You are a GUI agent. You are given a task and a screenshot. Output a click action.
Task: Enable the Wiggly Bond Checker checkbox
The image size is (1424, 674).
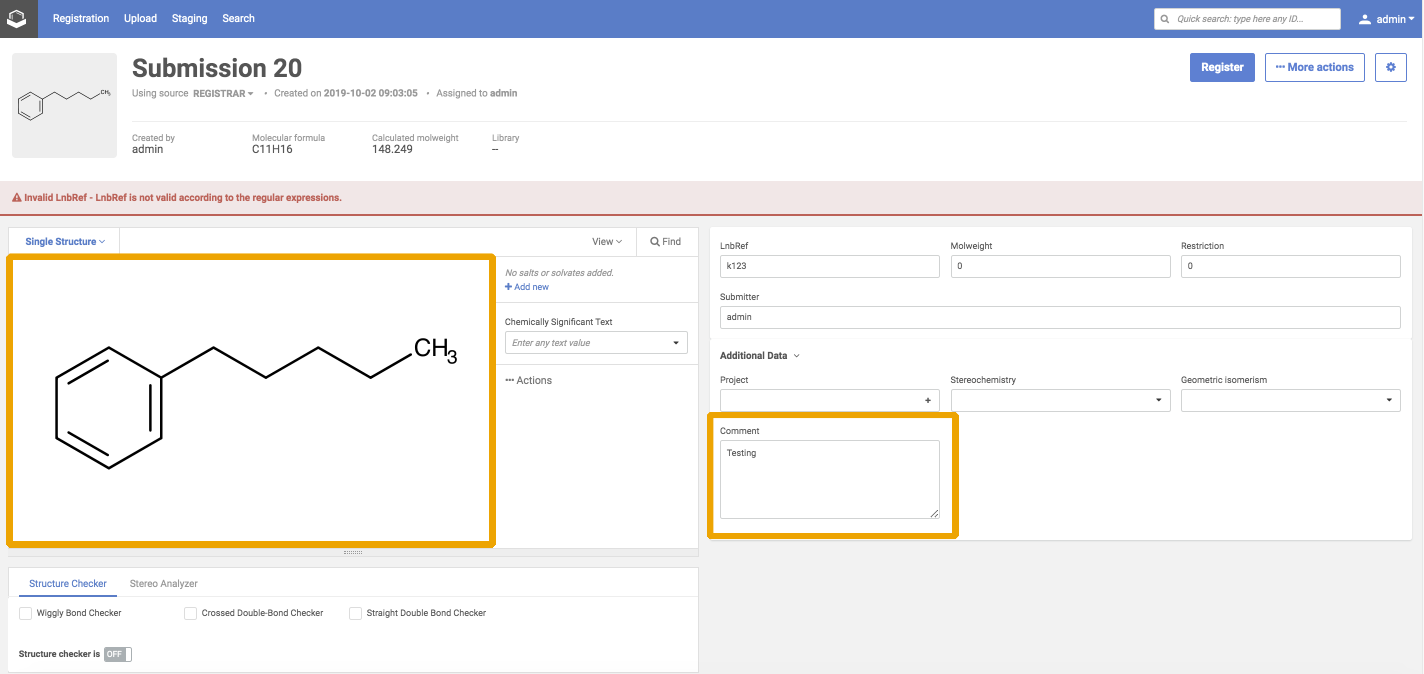pyautogui.click(x=25, y=613)
